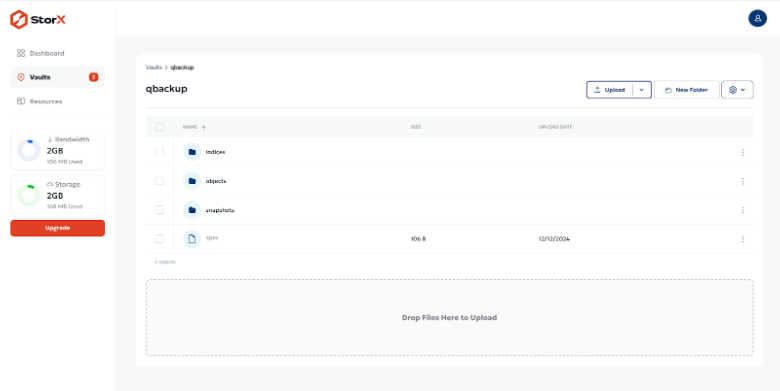The width and height of the screenshot is (780, 391).
Task: Open the gear settings dropdown
Action: [737, 90]
